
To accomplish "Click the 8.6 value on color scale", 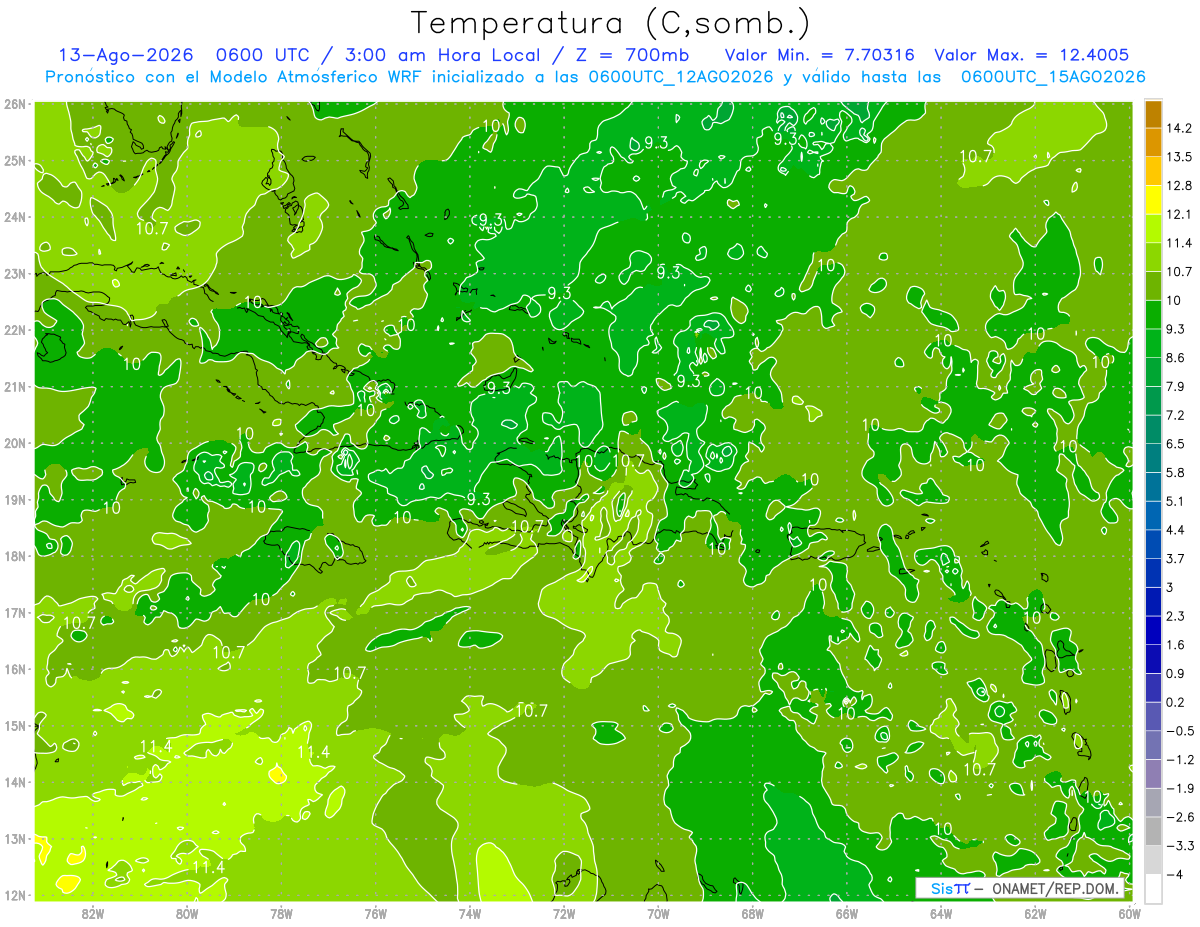I will pos(1176,357).
